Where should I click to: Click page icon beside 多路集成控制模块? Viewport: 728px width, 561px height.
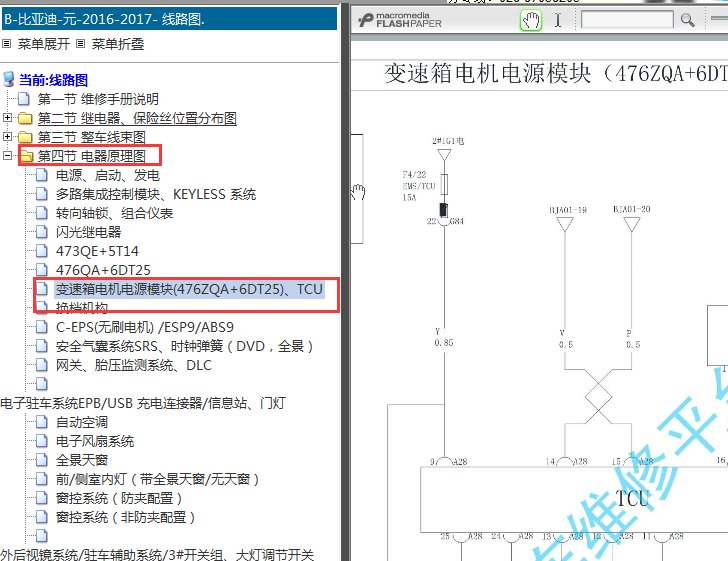tap(42, 194)
